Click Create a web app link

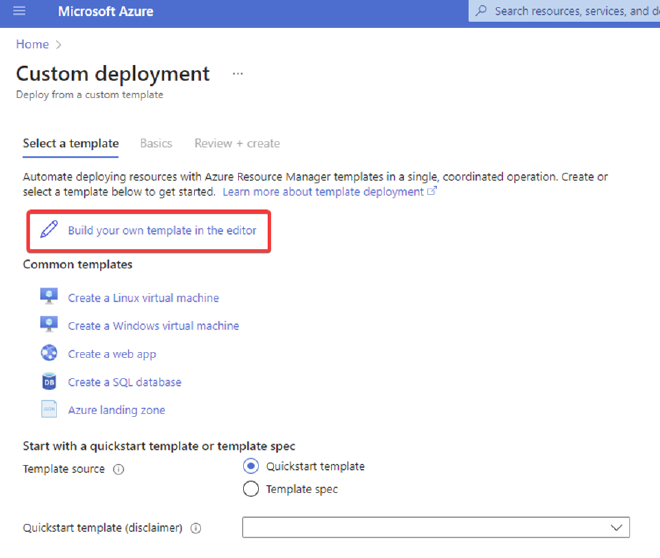112,354
